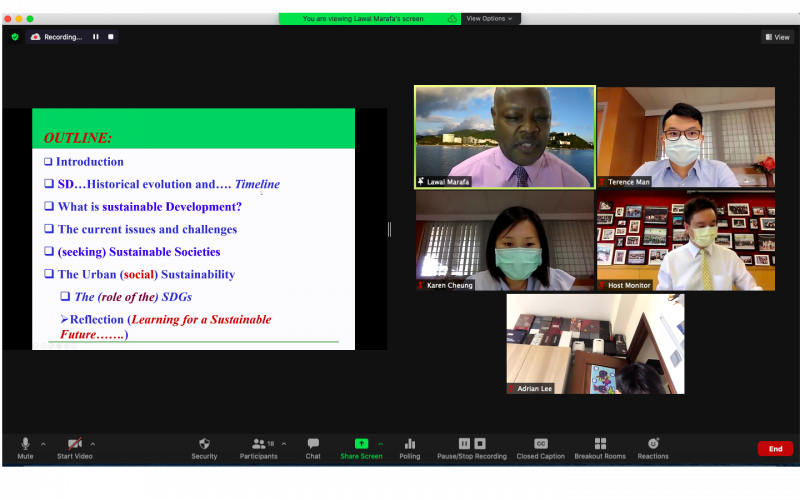
Task: Click the muted mic icon beside Terence Man
Action: coord(603,182)
